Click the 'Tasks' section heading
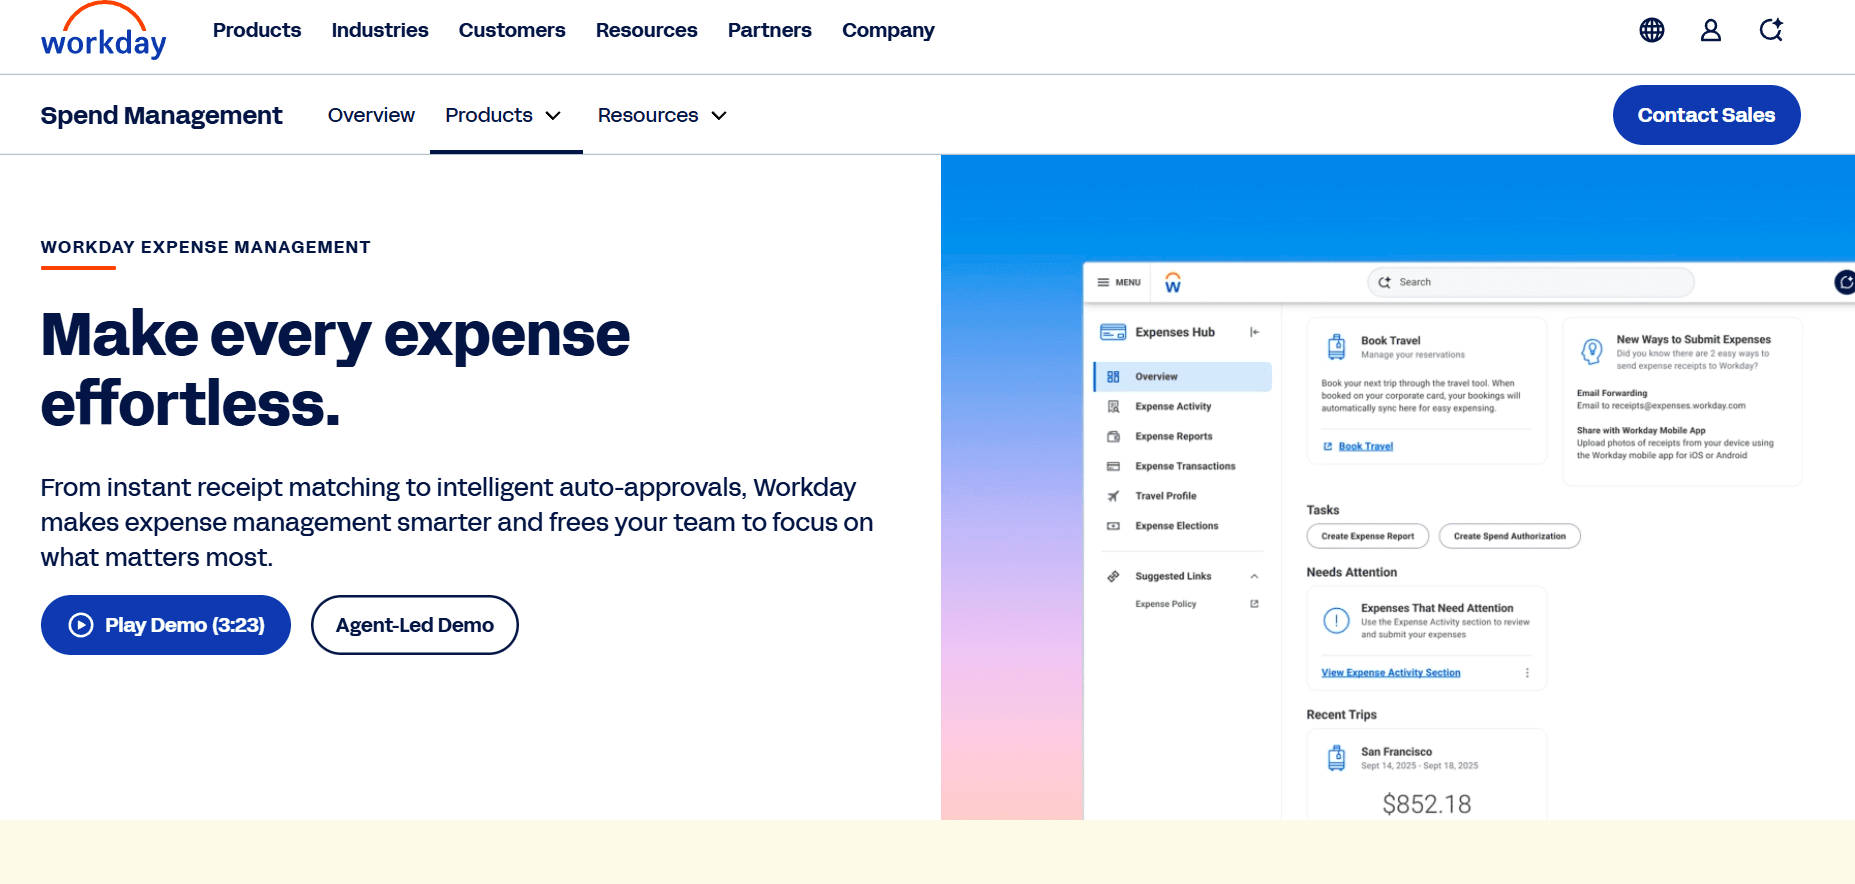The image size is (1855, 884). click(1323, 510)
